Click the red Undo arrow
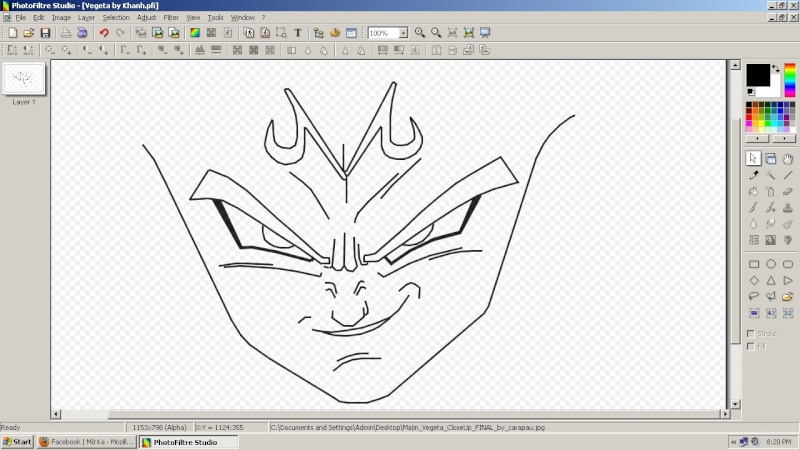The image size is (800, 450). pos(104,33)
